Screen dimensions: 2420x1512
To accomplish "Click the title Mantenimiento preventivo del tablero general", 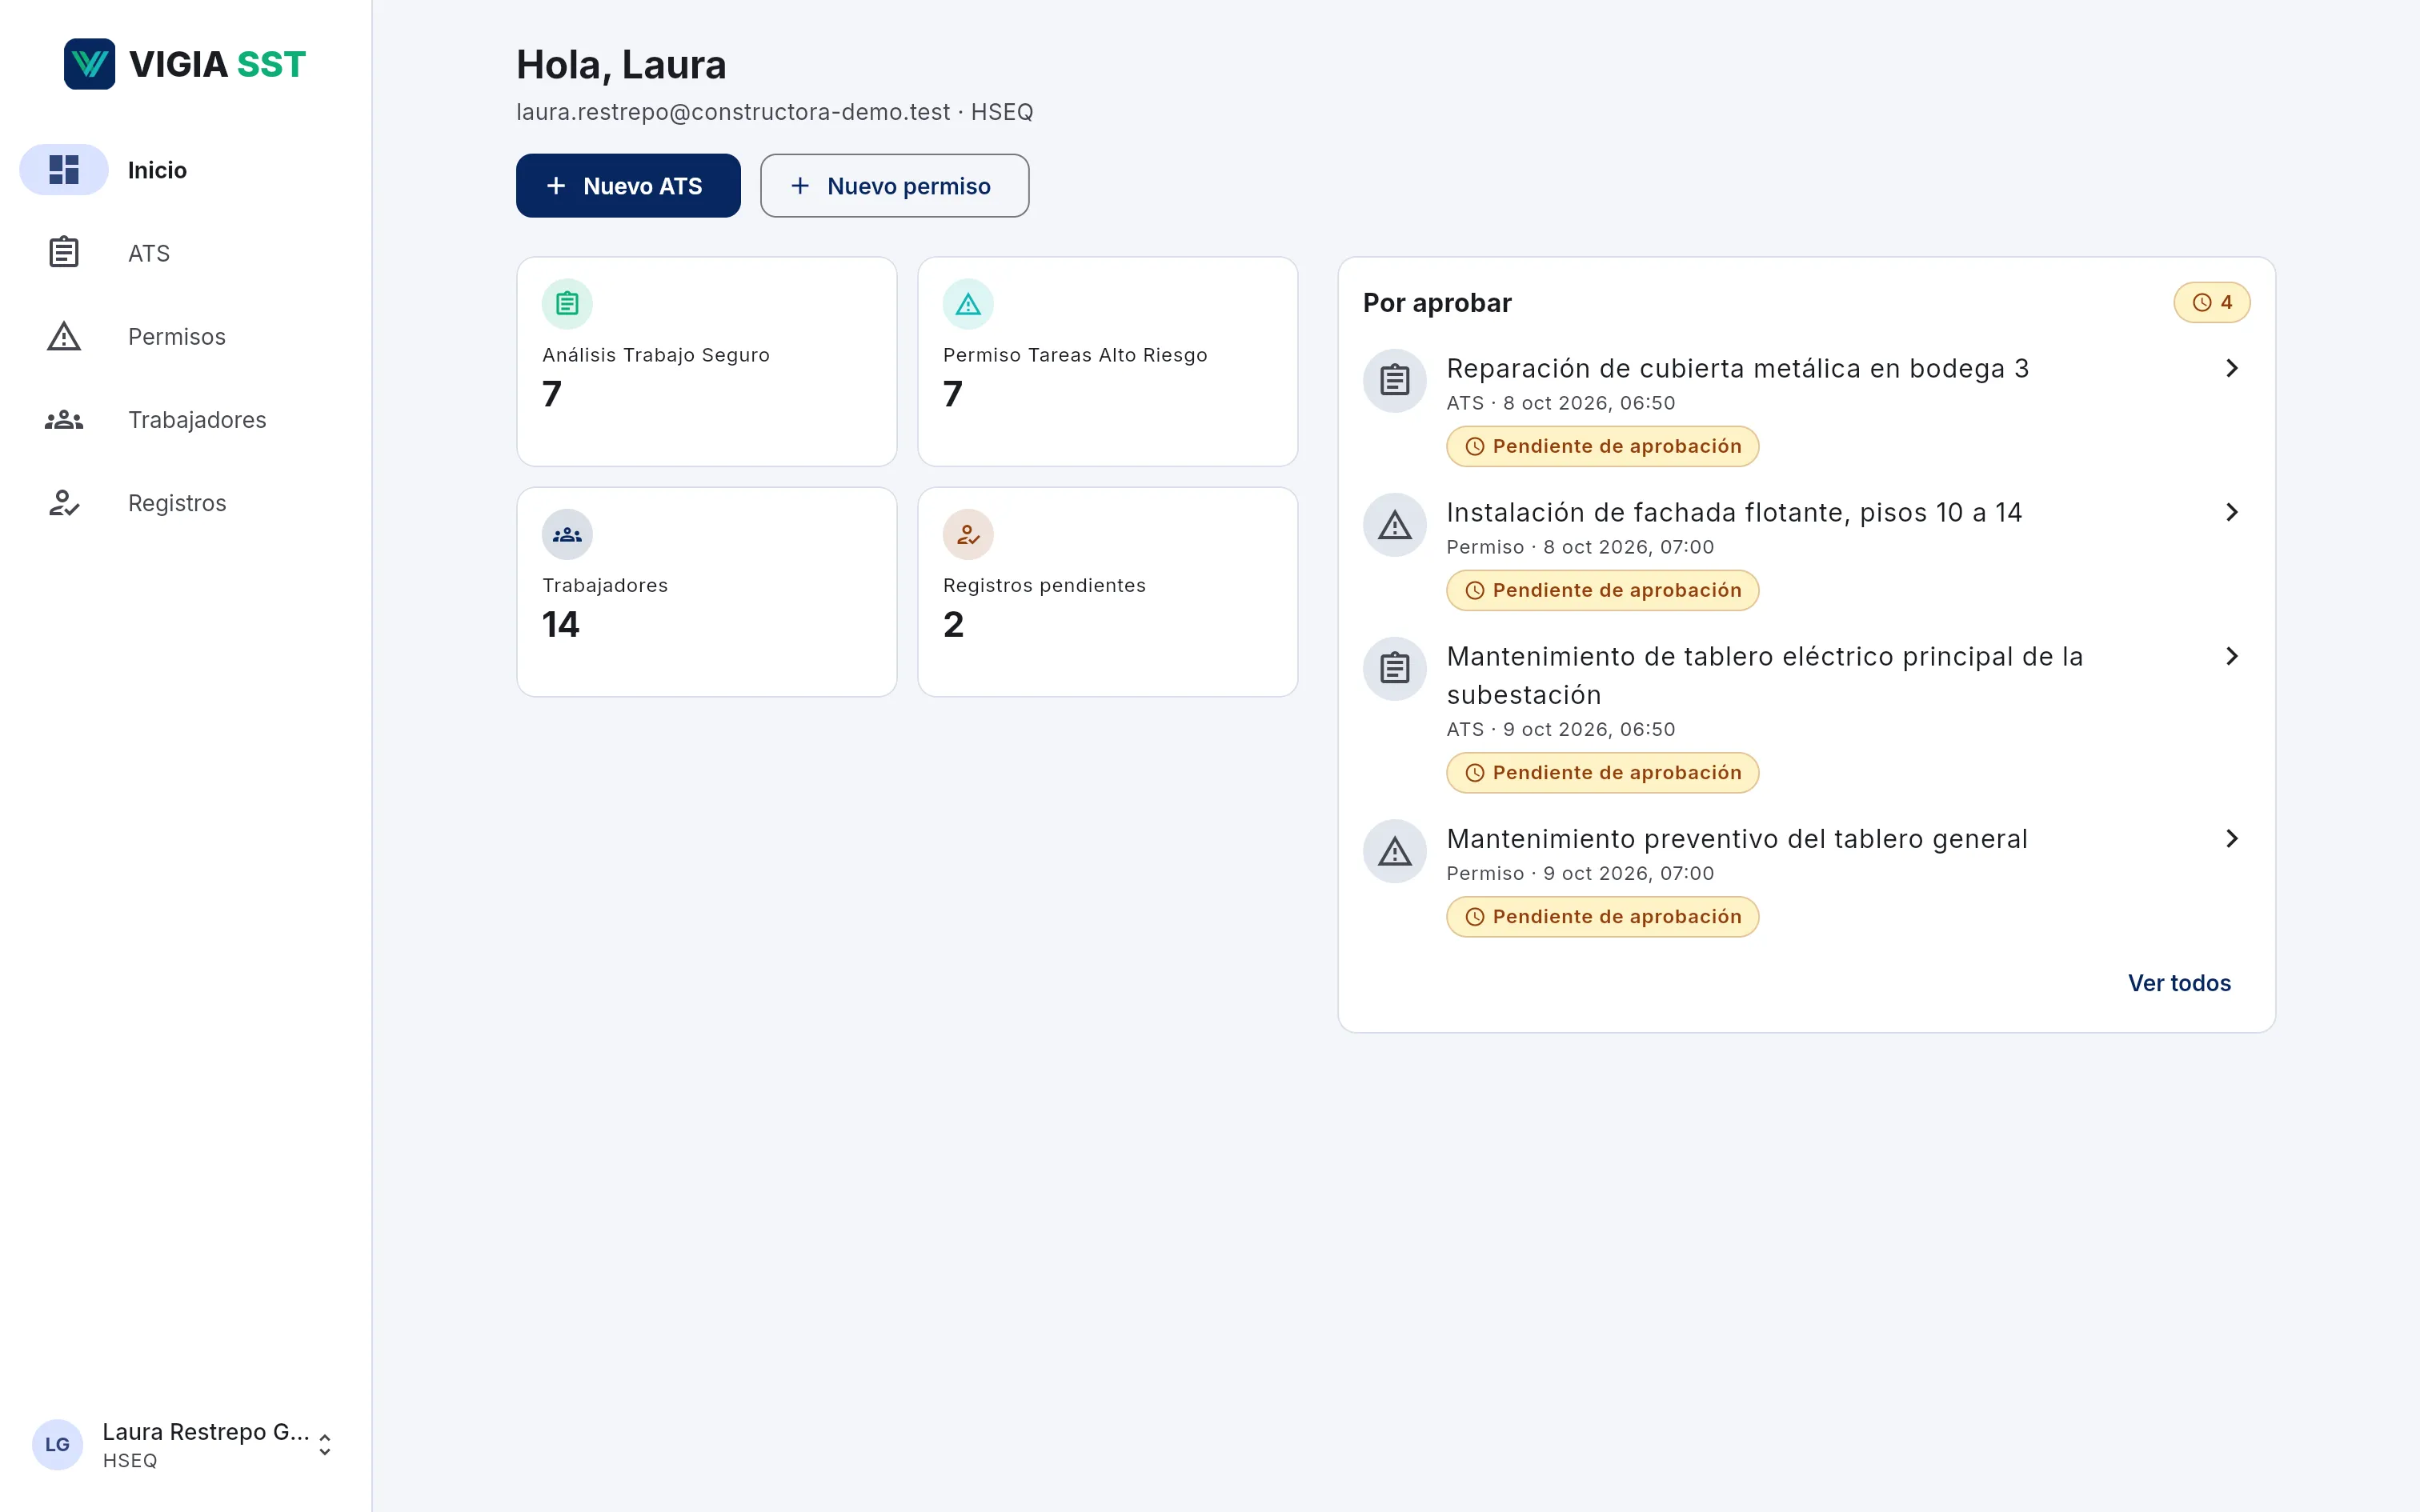I will click(1737, 839).
